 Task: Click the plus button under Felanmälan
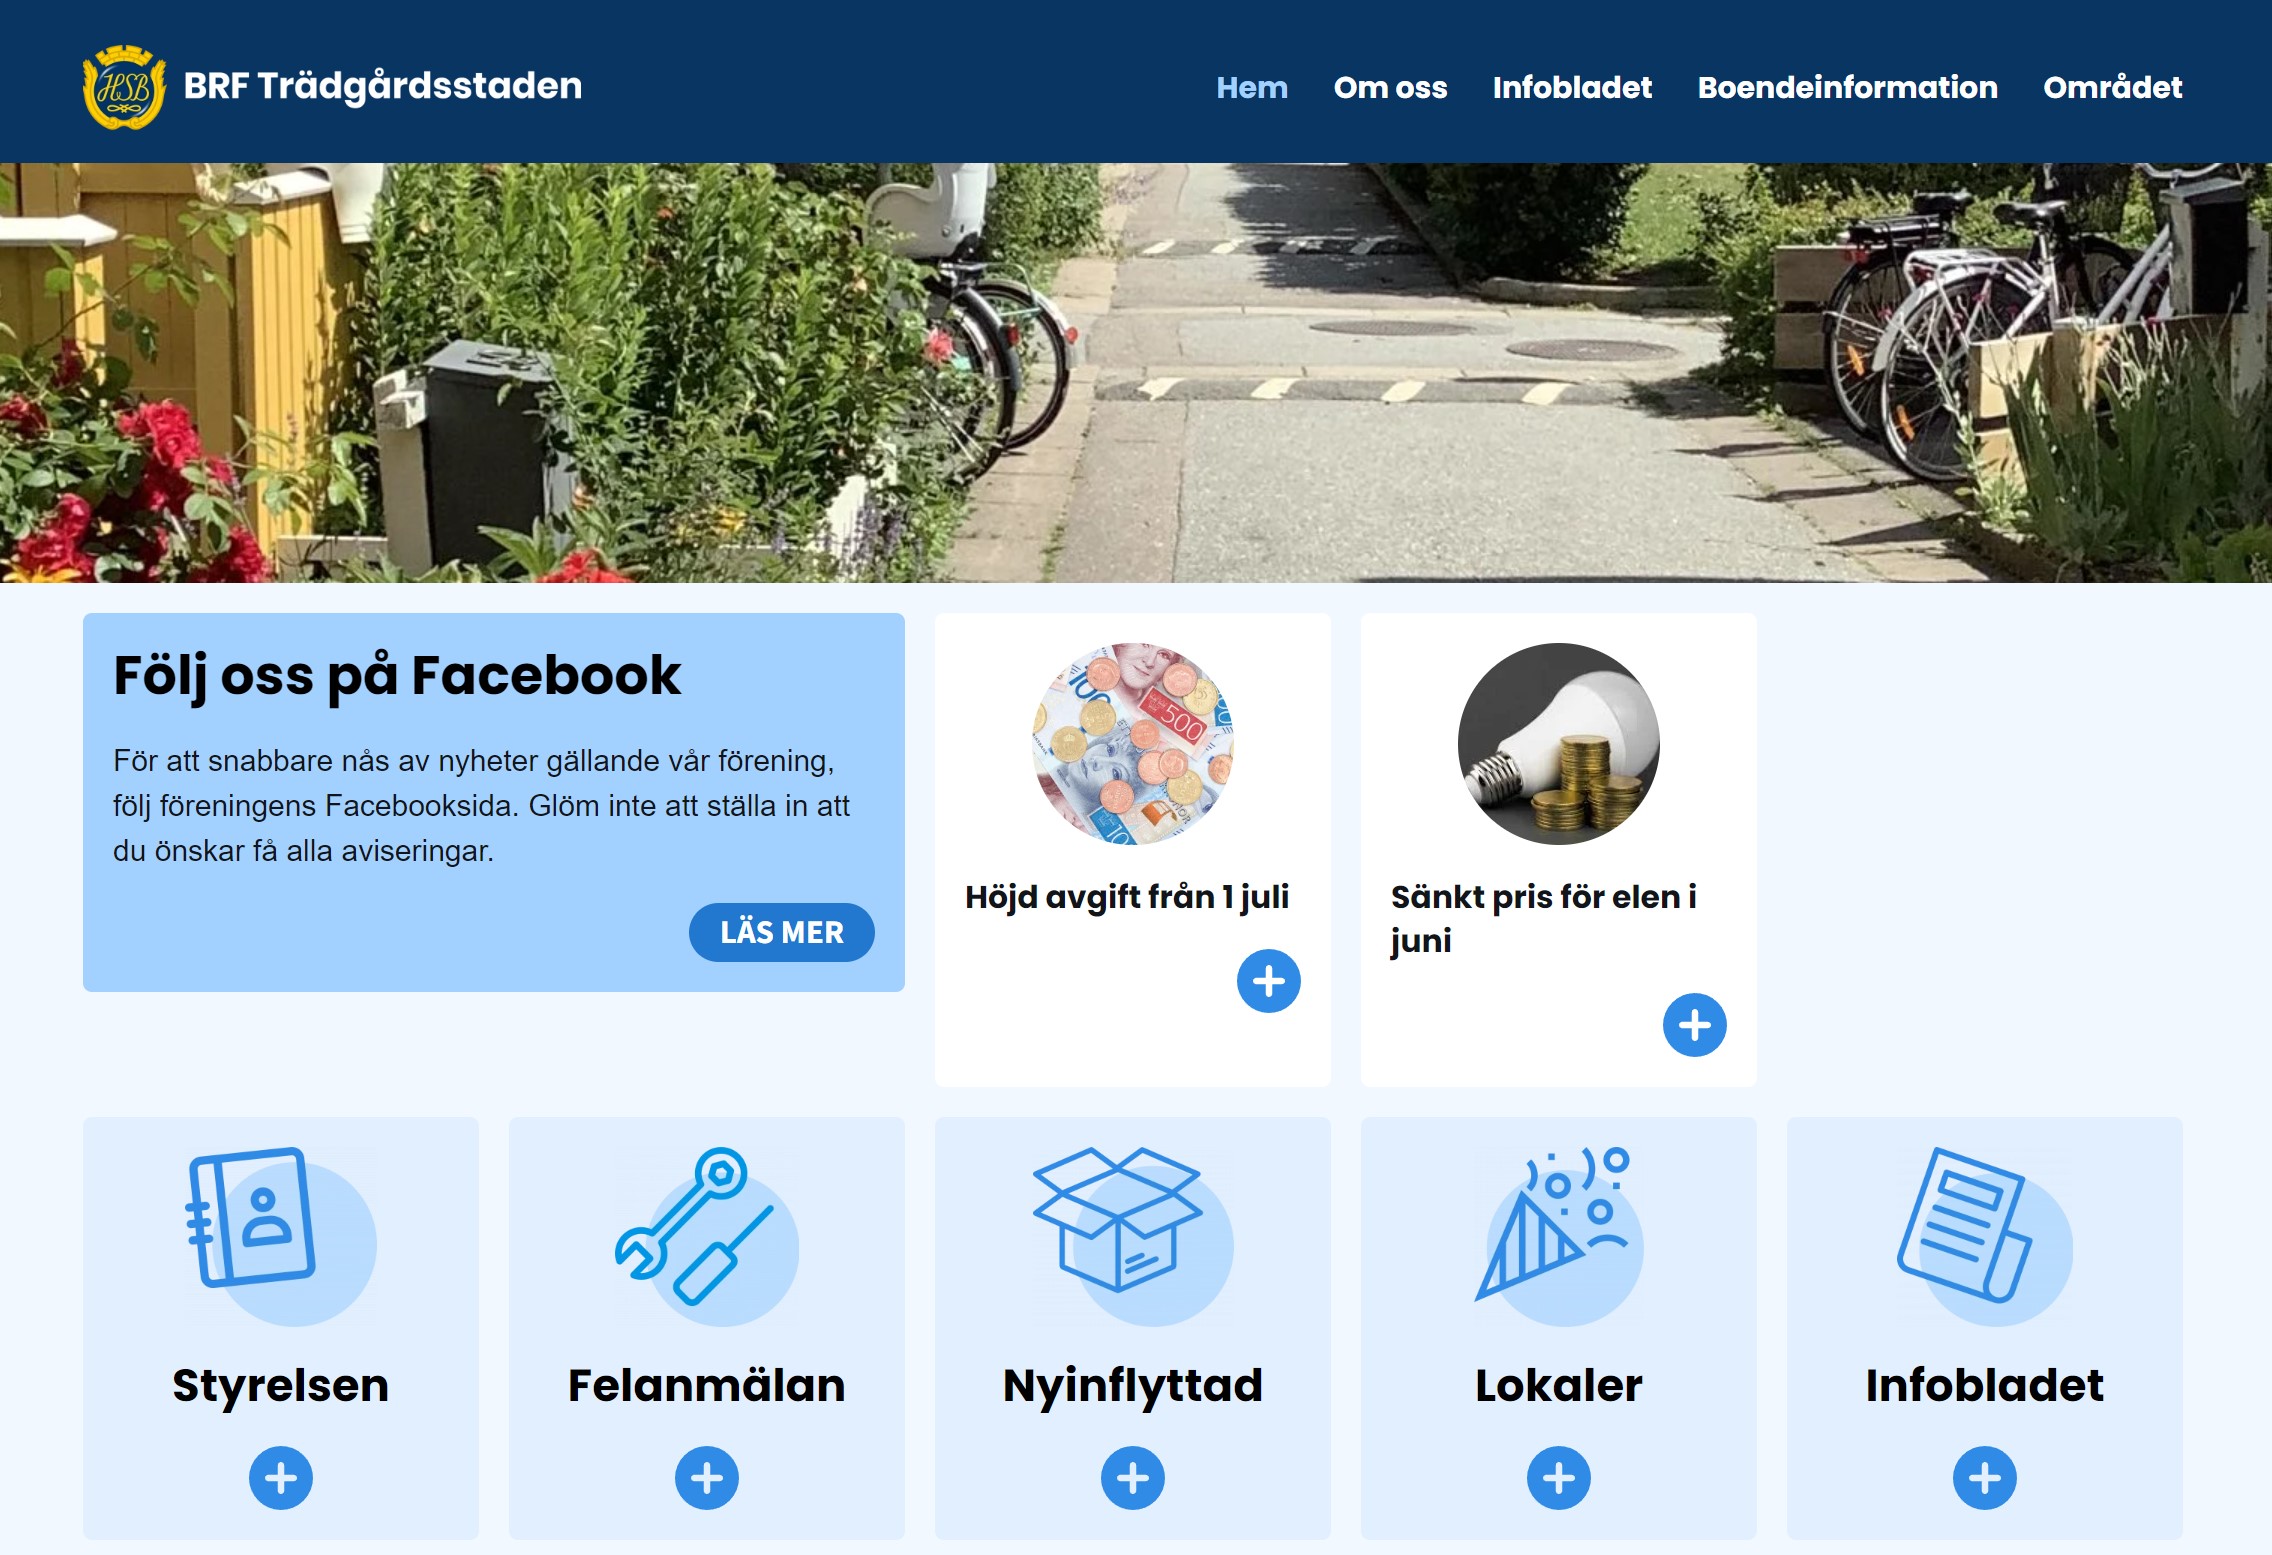[x=706, y=1478]
